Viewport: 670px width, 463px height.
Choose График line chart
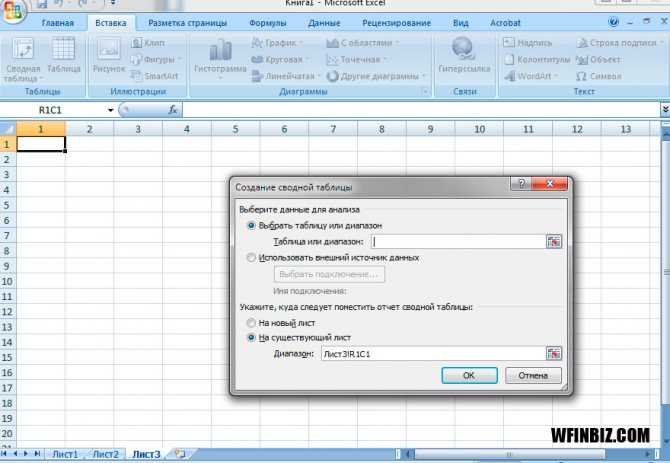pyautogui.click(x=277, y=43)
